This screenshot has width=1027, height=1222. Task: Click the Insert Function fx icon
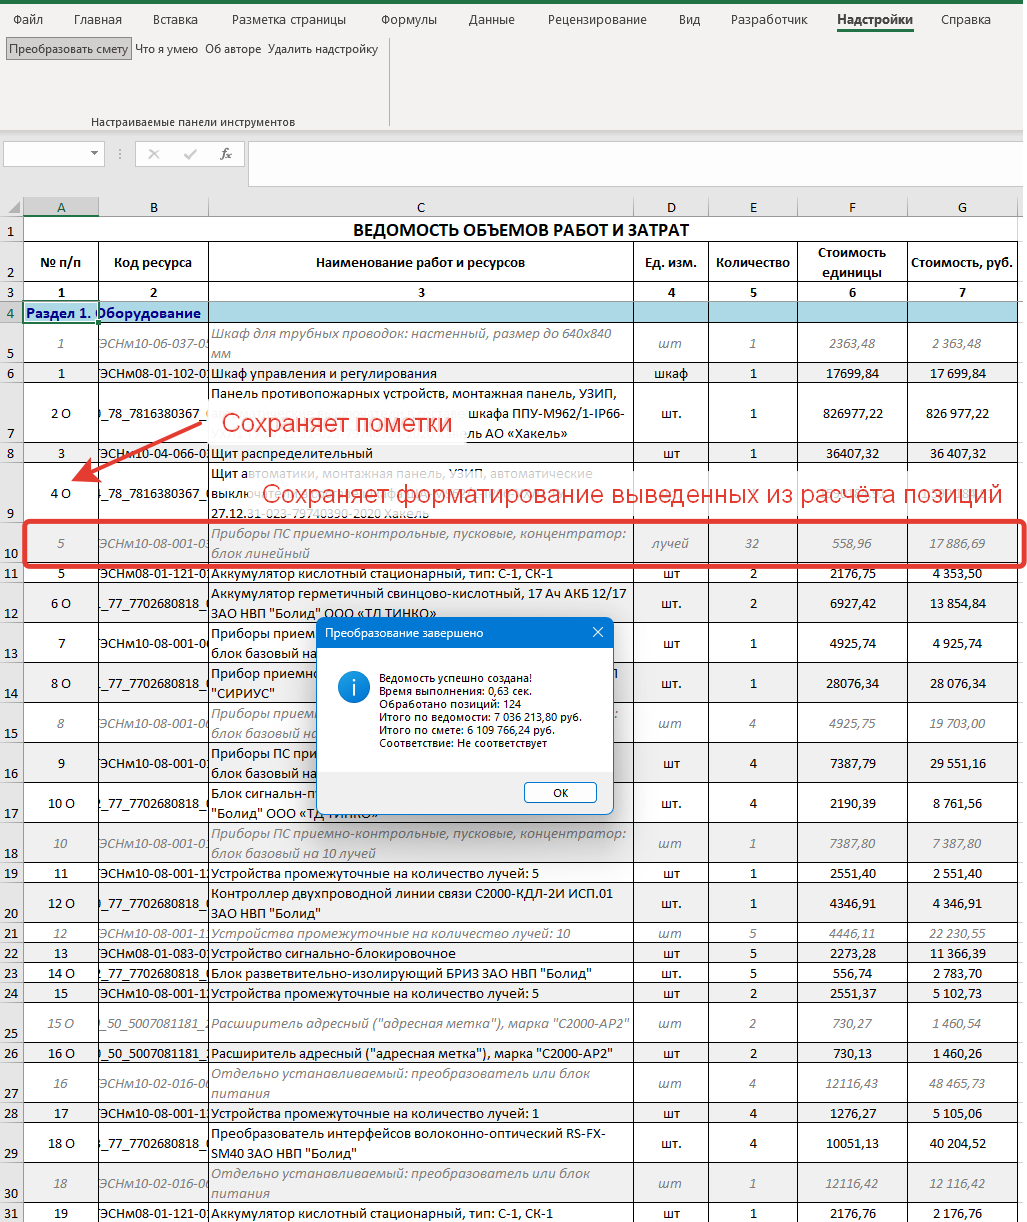pos(226,154)
